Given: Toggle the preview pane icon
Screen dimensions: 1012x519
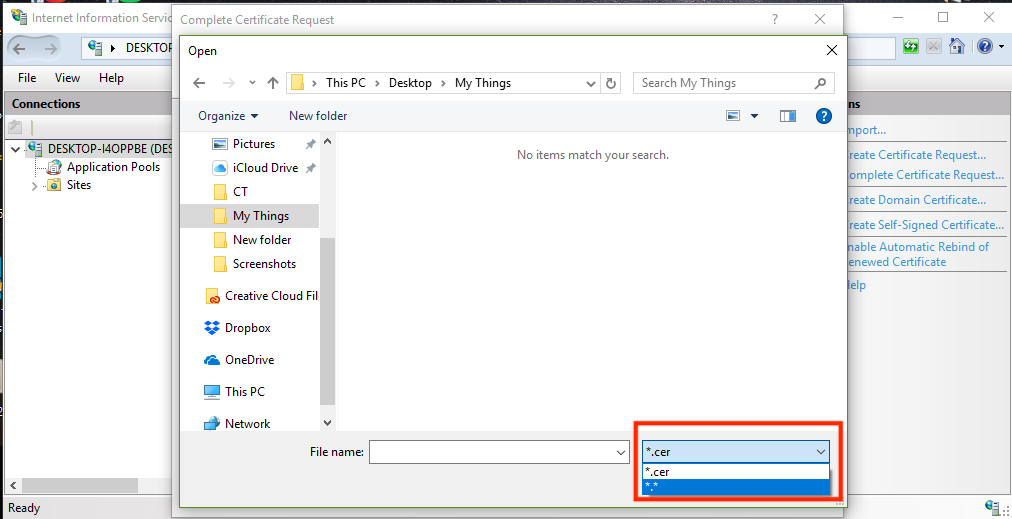Looking at the screenshot, I should click(x=788, y=116).
